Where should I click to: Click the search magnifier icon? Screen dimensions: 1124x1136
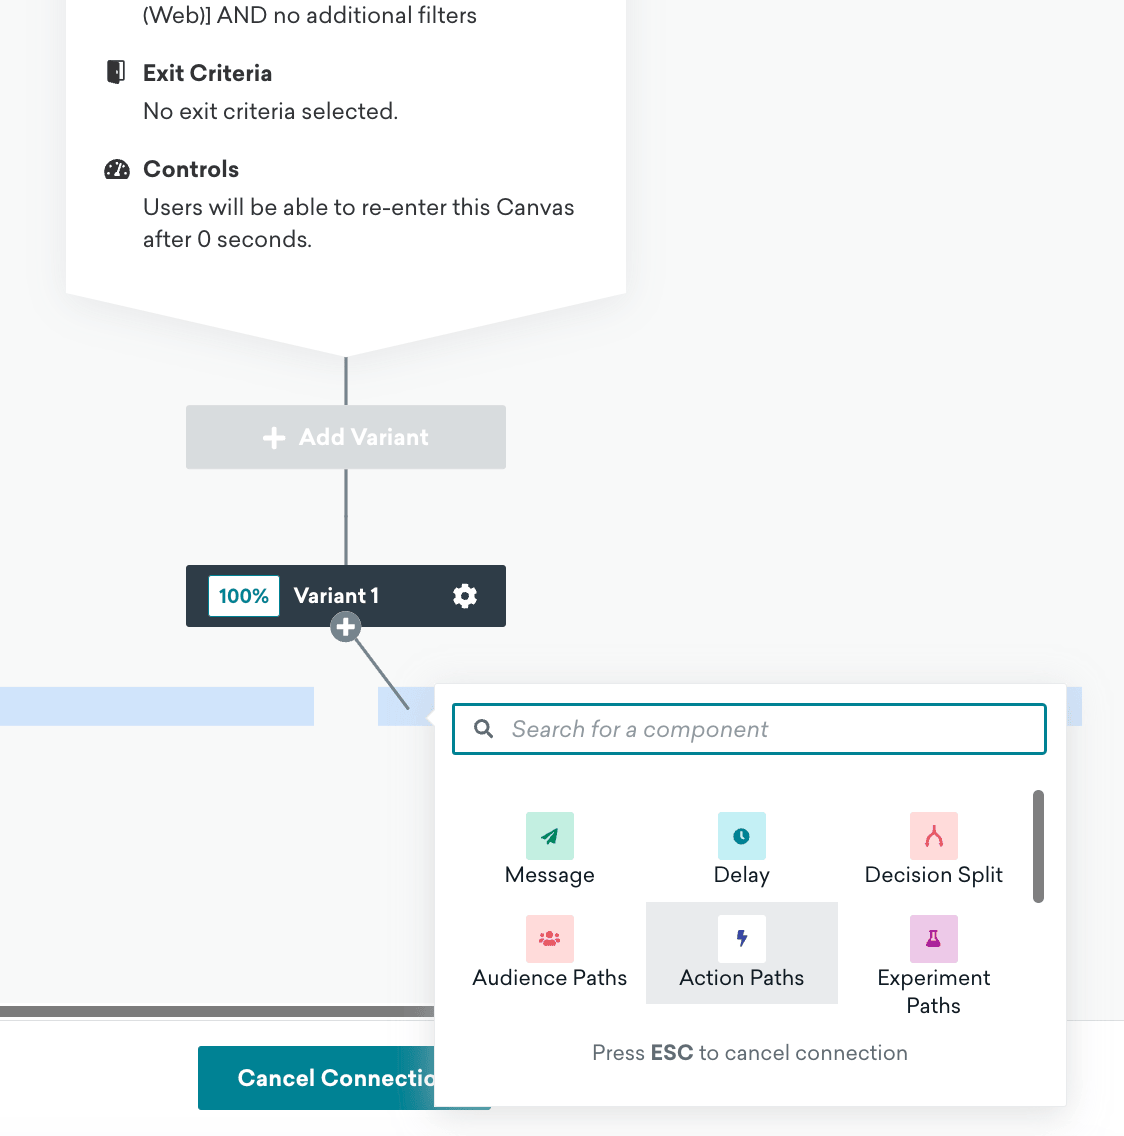coord(483,729)
